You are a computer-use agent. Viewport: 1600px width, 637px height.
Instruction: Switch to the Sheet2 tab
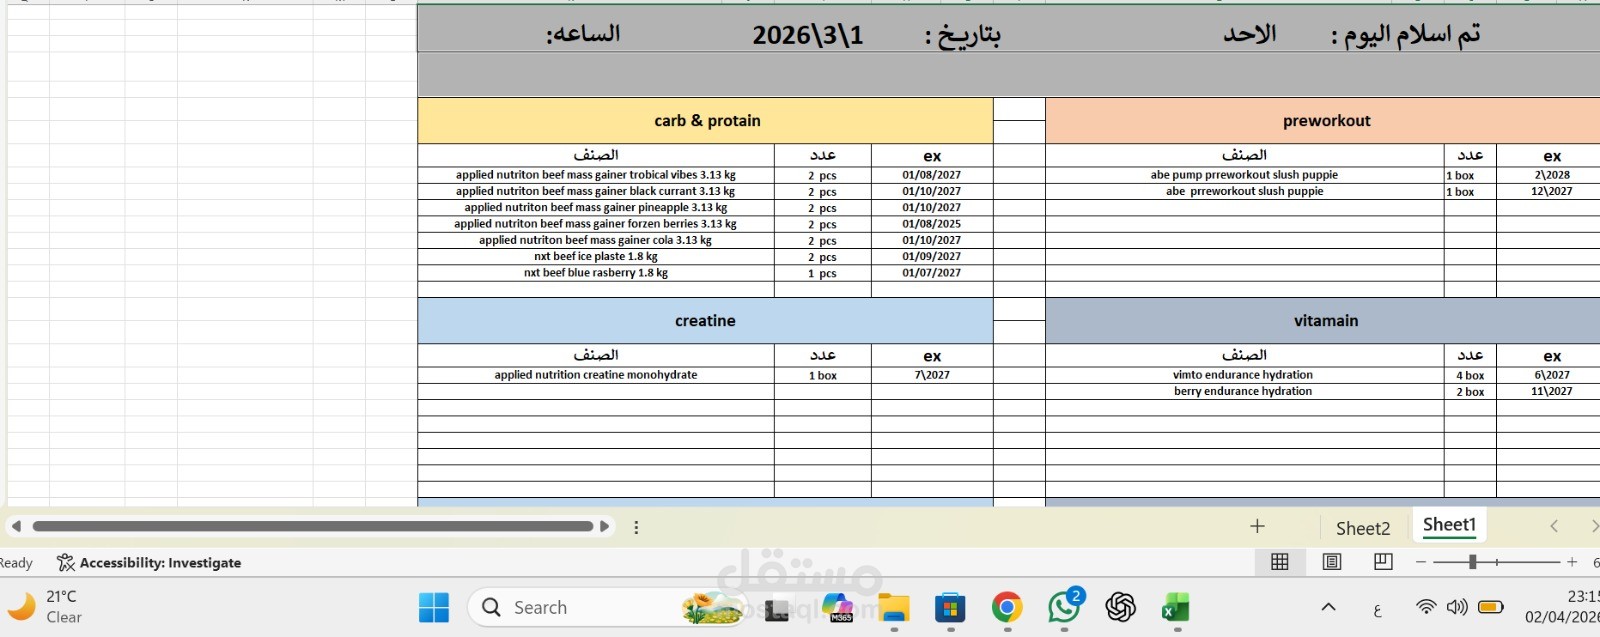1363,528
